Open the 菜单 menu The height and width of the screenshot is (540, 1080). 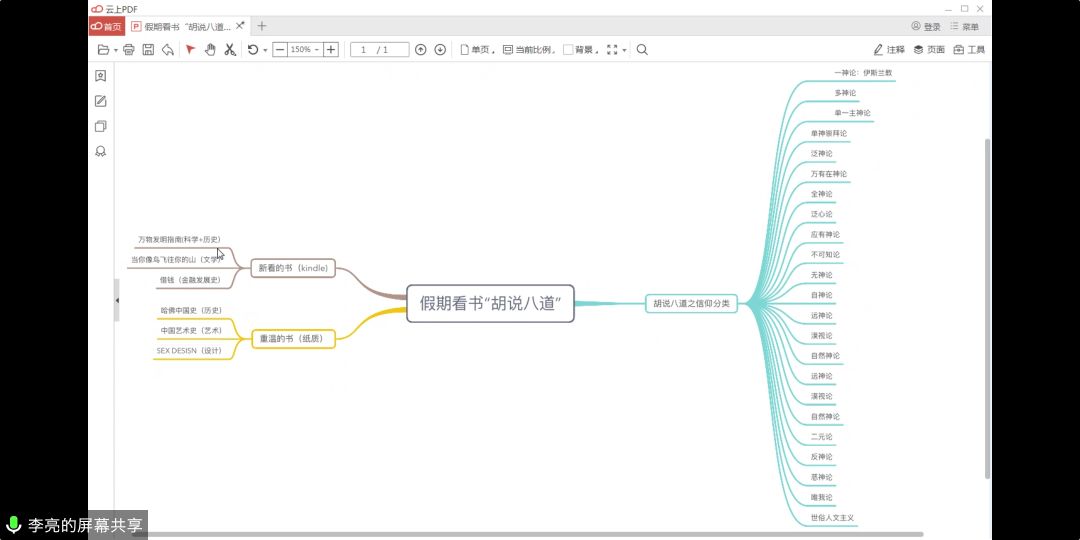tap(965, 27)
